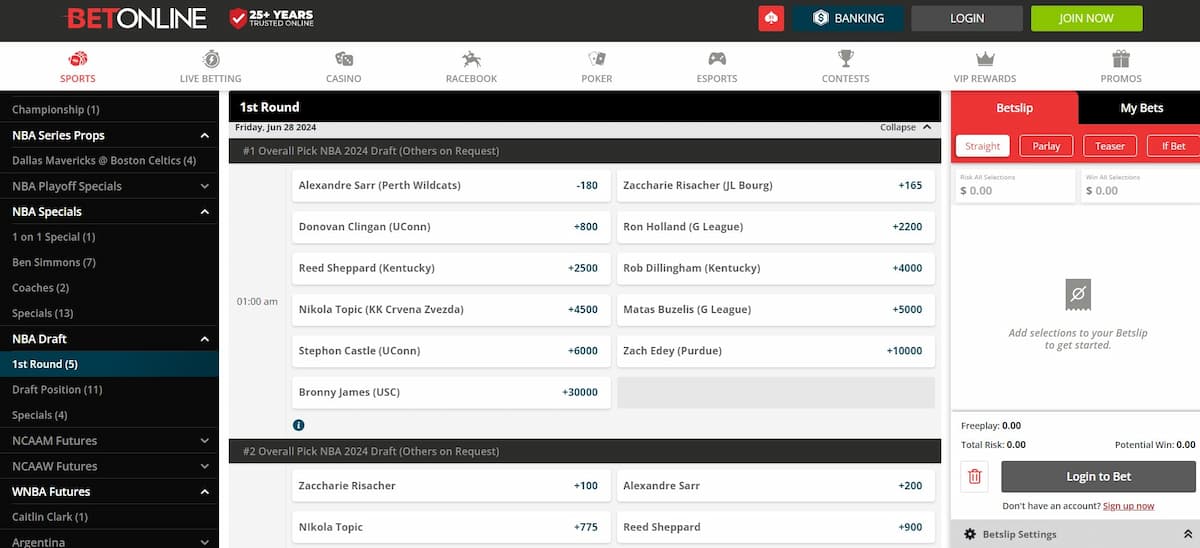Image resolution: width=1200 pixels, height=548 pixels.
Task: Click the Risk All Selections field
Action: pos(1014,185)
